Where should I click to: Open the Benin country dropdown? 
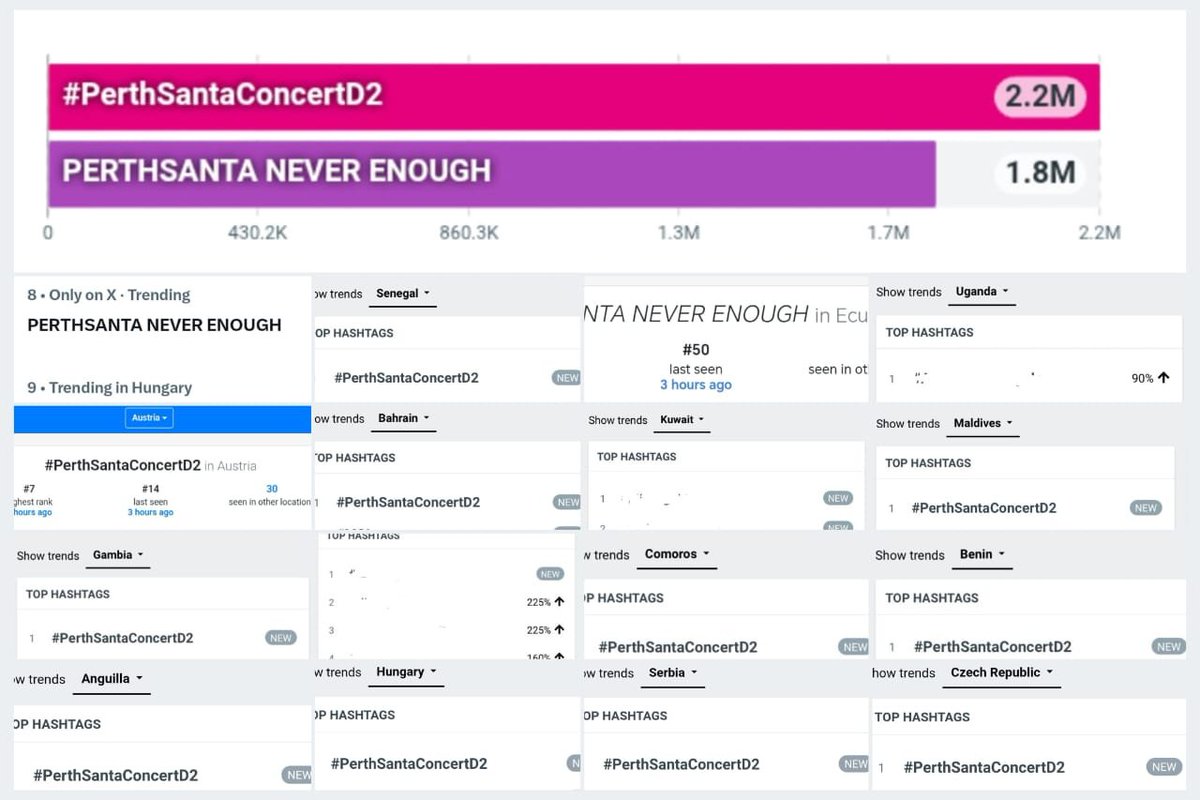coord(982,554)
